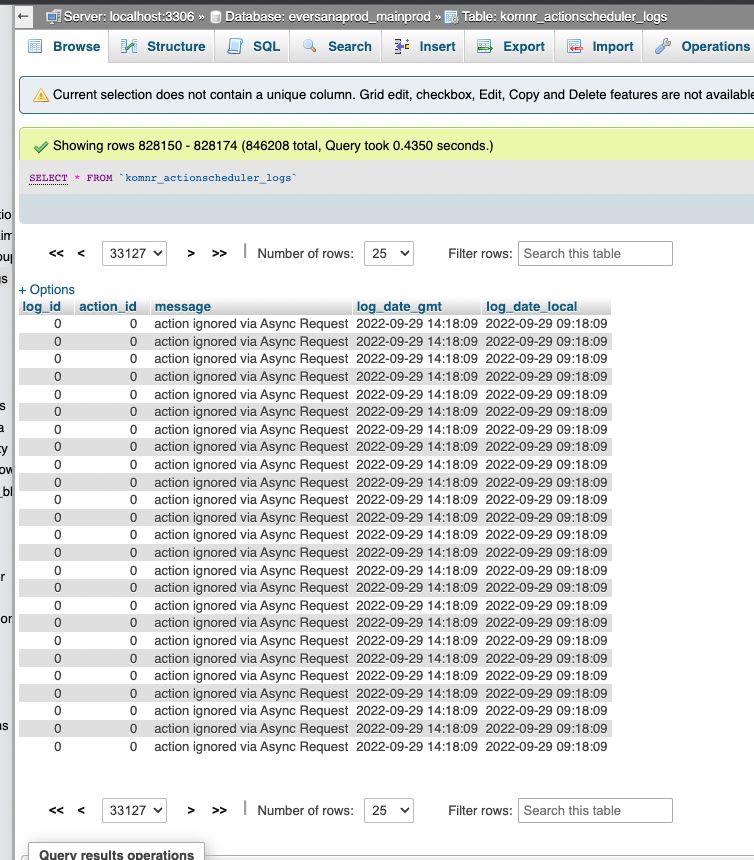Click `komnr_actionscheduler_logs` table name in query

click(x=208, y=178)
